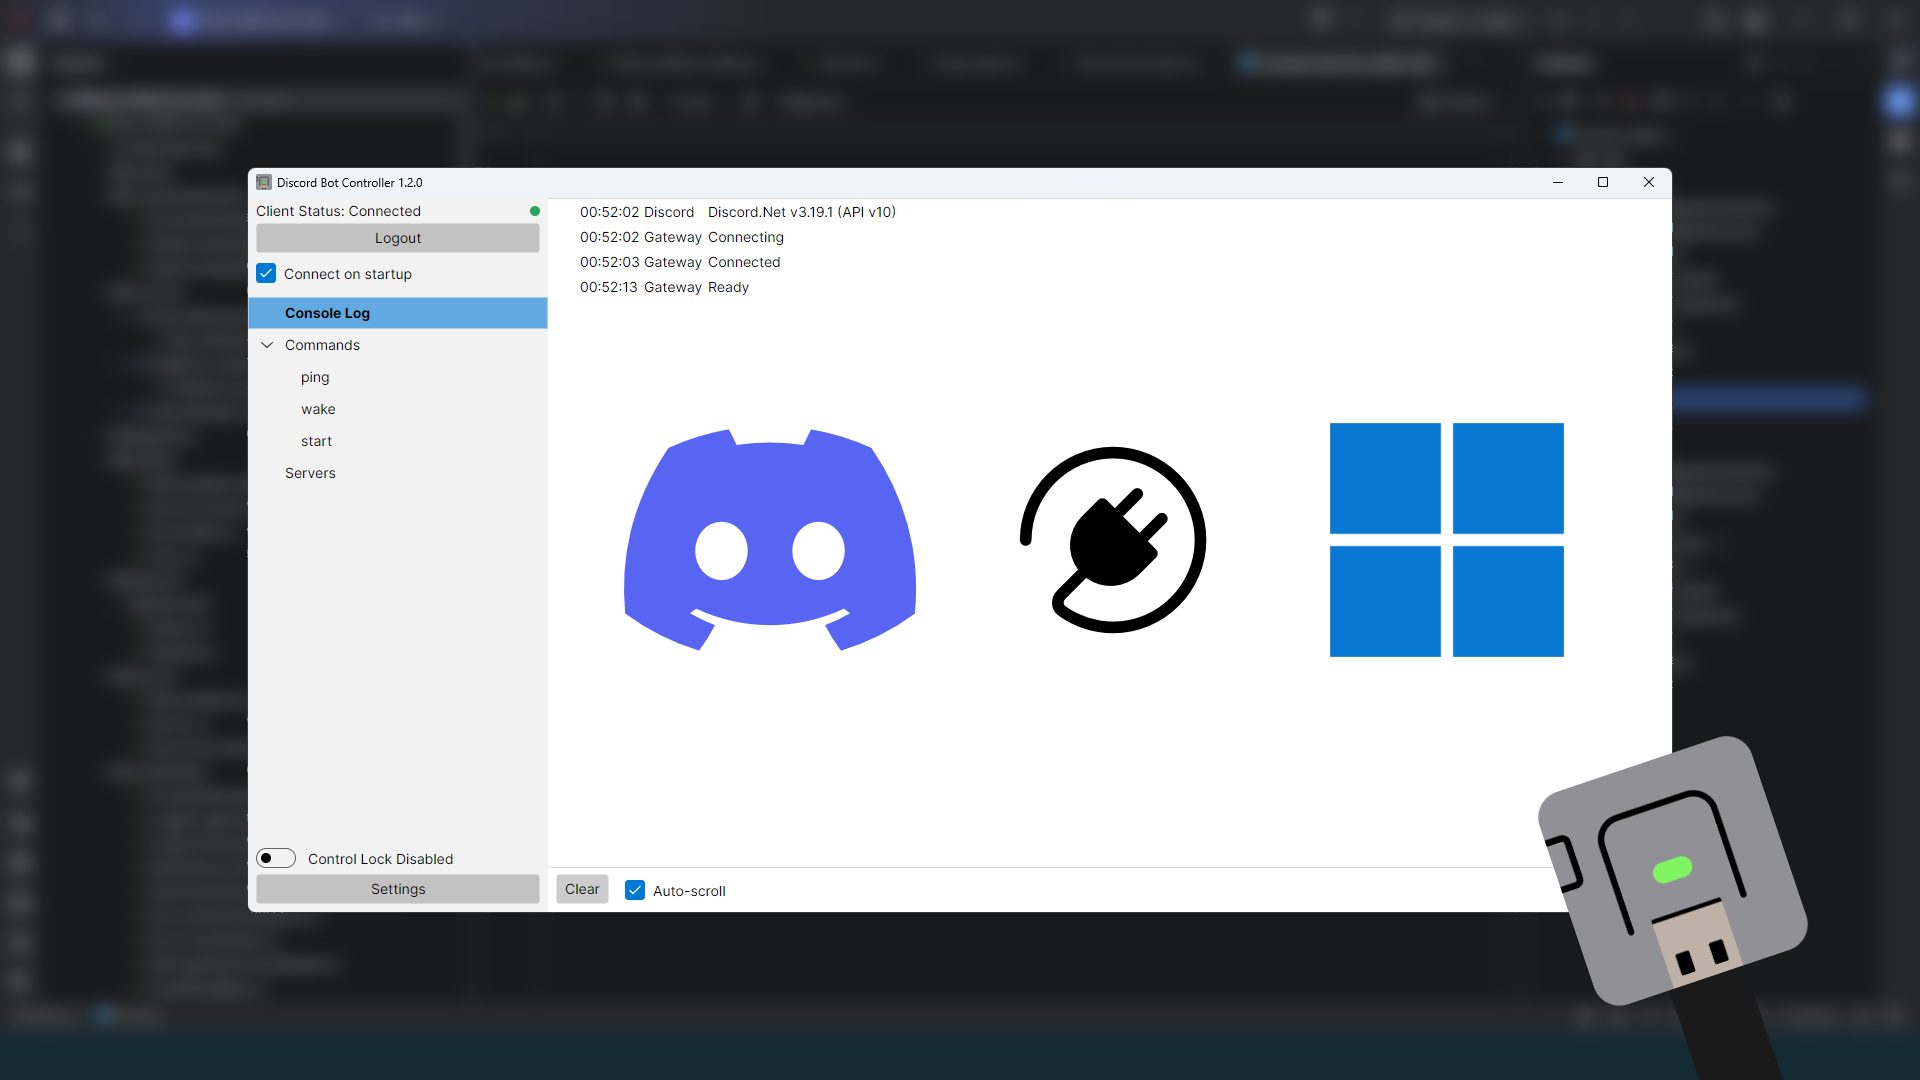This screenshot has height=1080, width=1920.
Task: Click the USB device illustration
Action: coord(1673,871)
